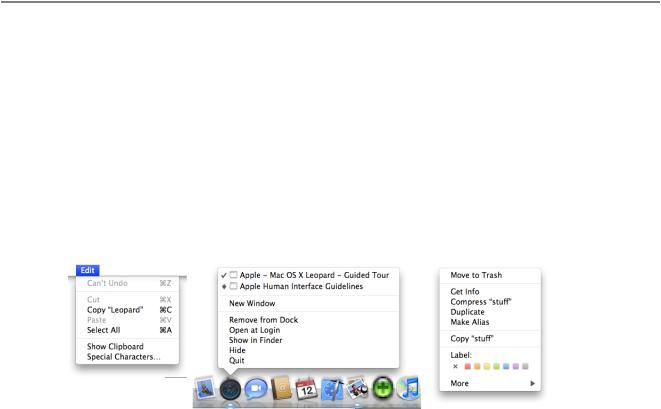Choose New Window in the Dock menu
This screenshot has width=661, height=409.
coord(308,304)
